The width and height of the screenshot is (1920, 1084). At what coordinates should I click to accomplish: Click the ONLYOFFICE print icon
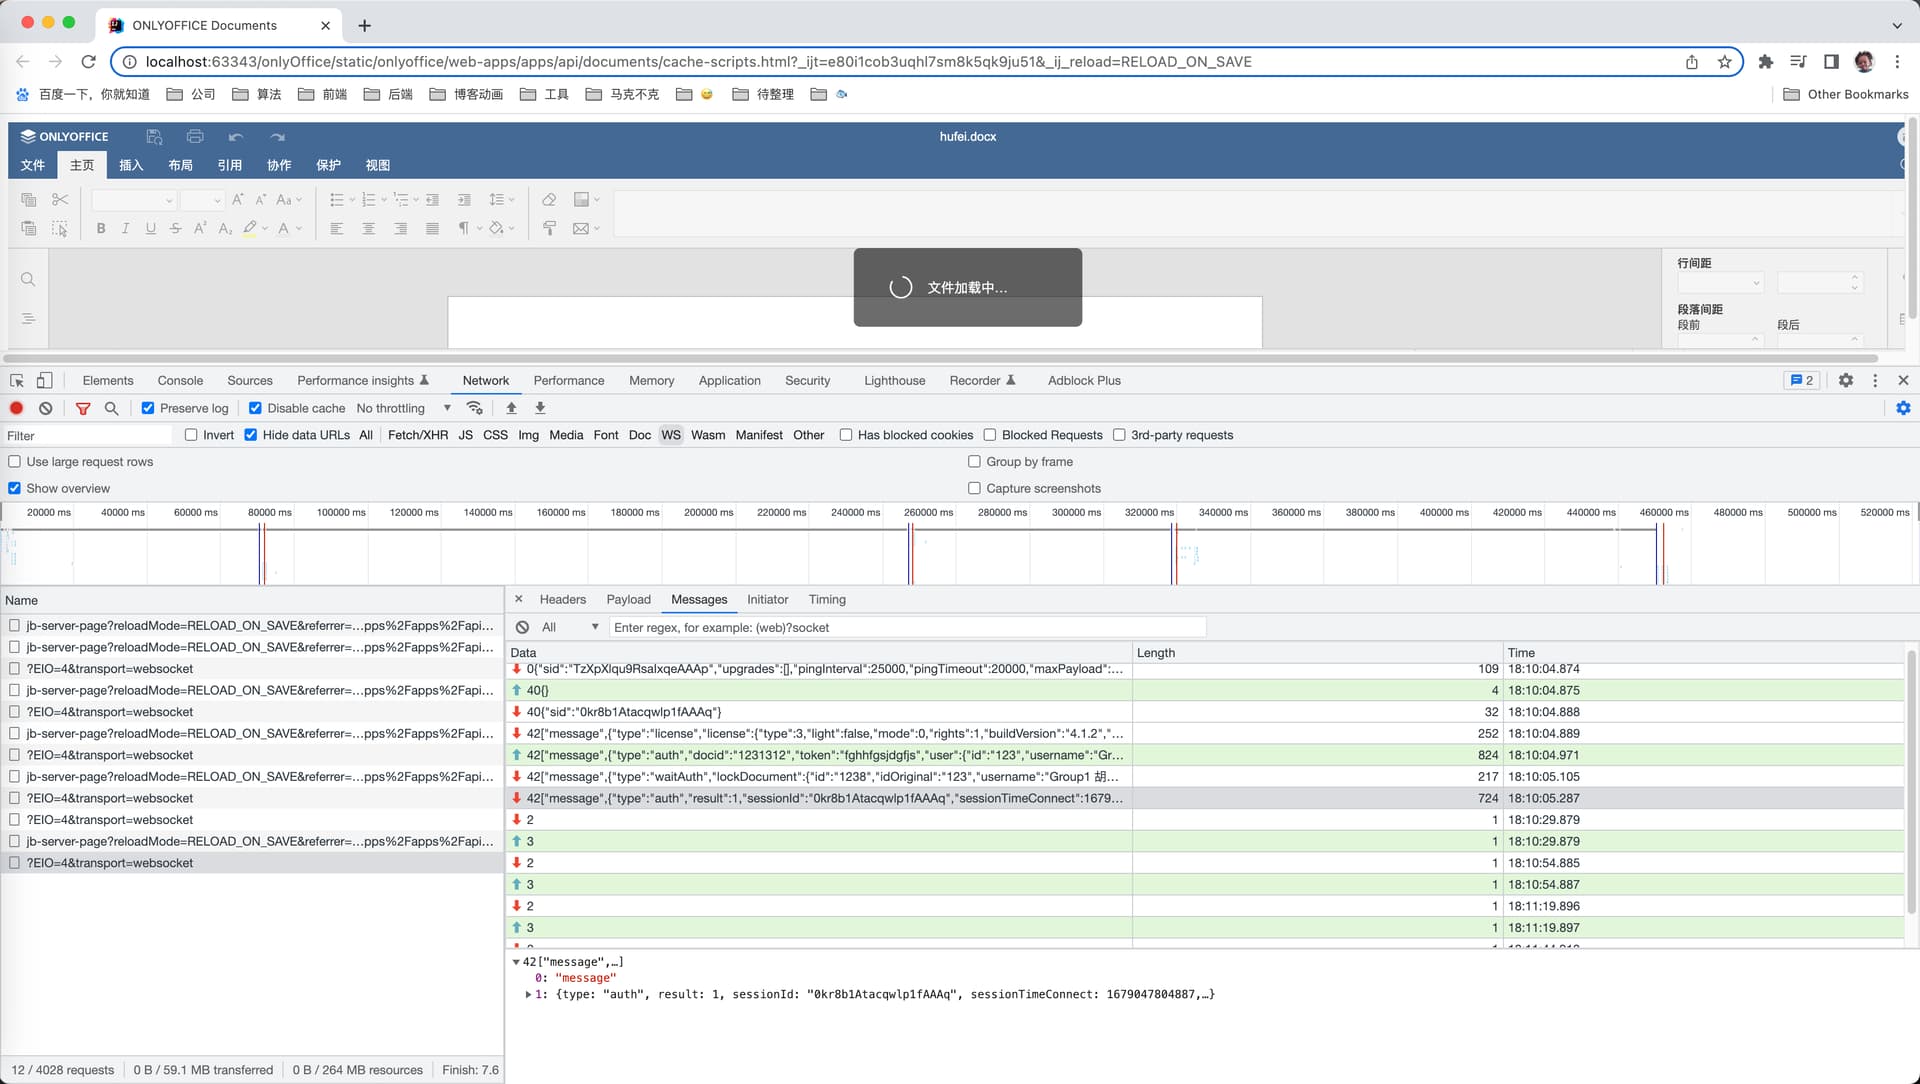tap(195, 136)
